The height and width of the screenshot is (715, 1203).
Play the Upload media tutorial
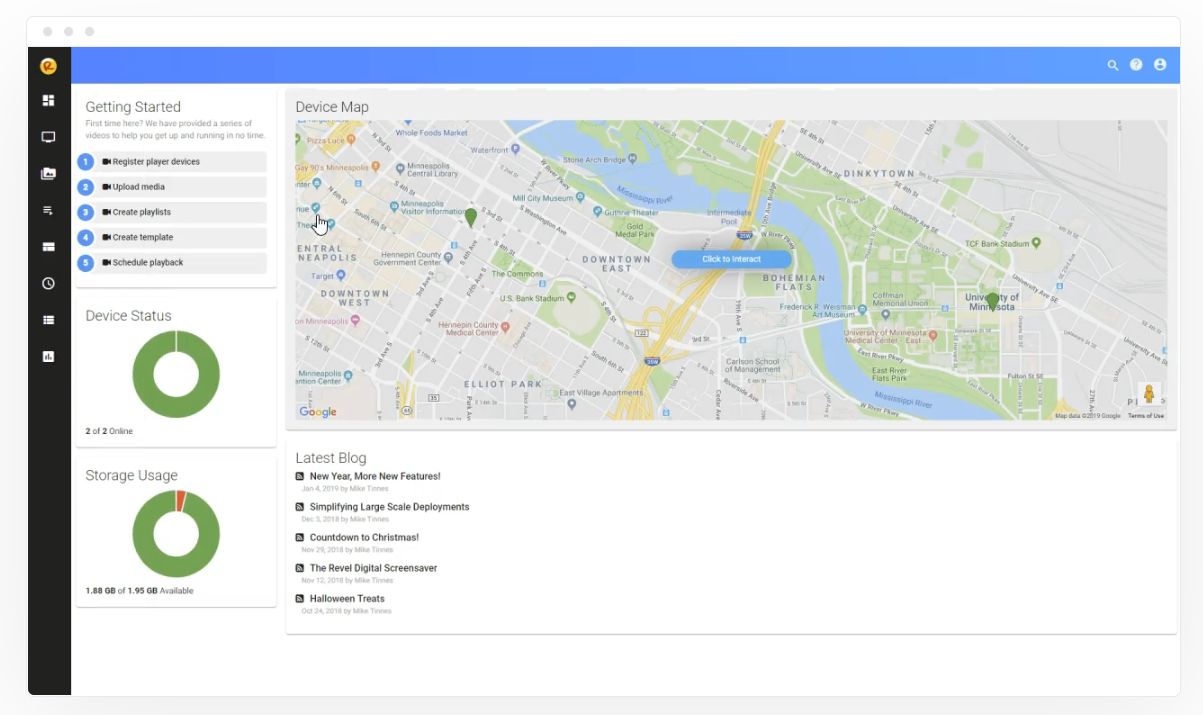[139, 187]
